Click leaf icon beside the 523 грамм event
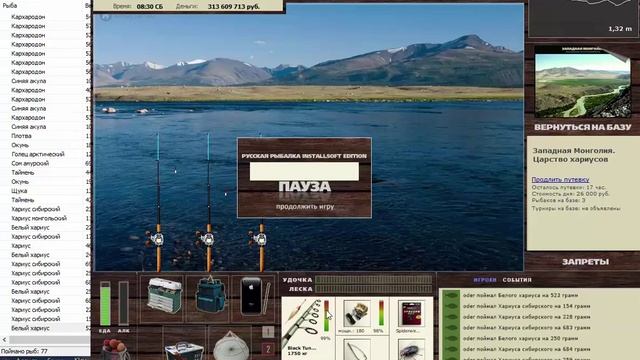This screenshot has width=640, height=360. pos(451,295)
